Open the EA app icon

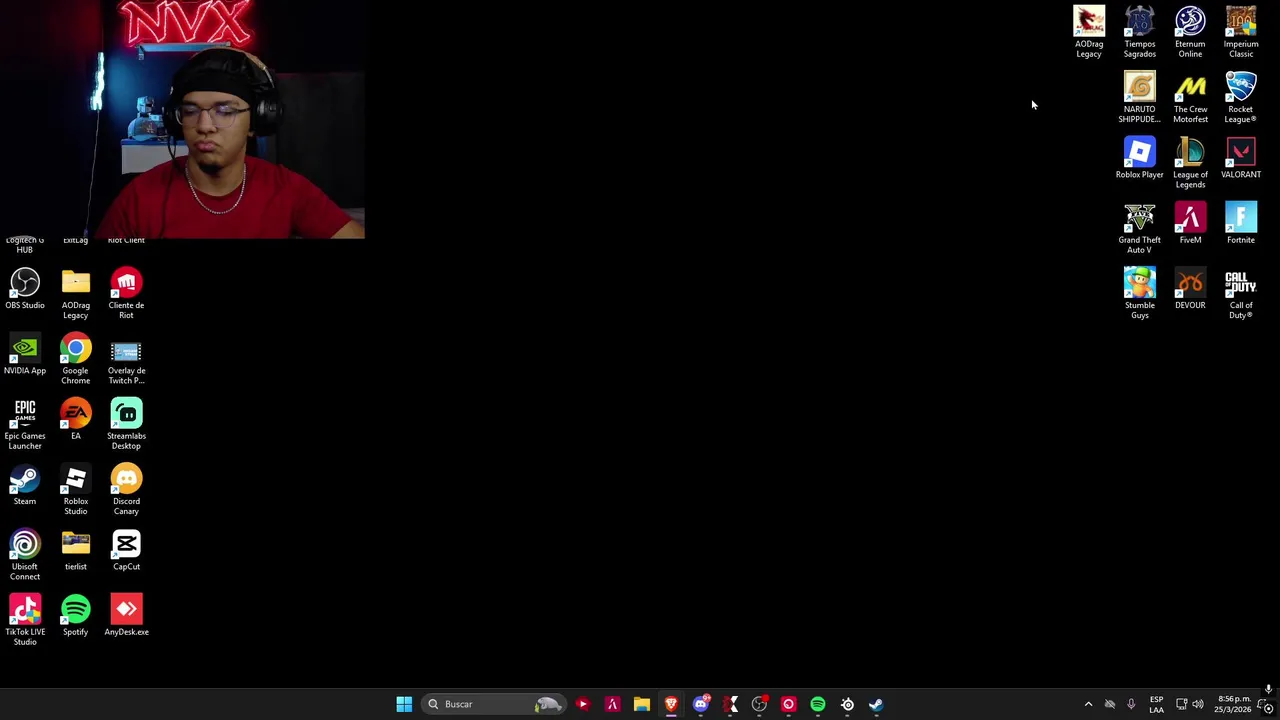pyautogui.click(x=75, y=419)
